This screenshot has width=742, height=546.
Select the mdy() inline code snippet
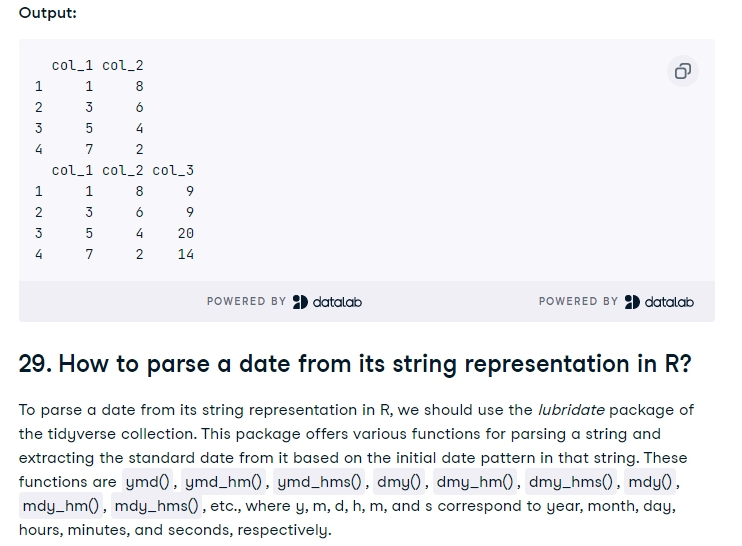pos(650,482)
